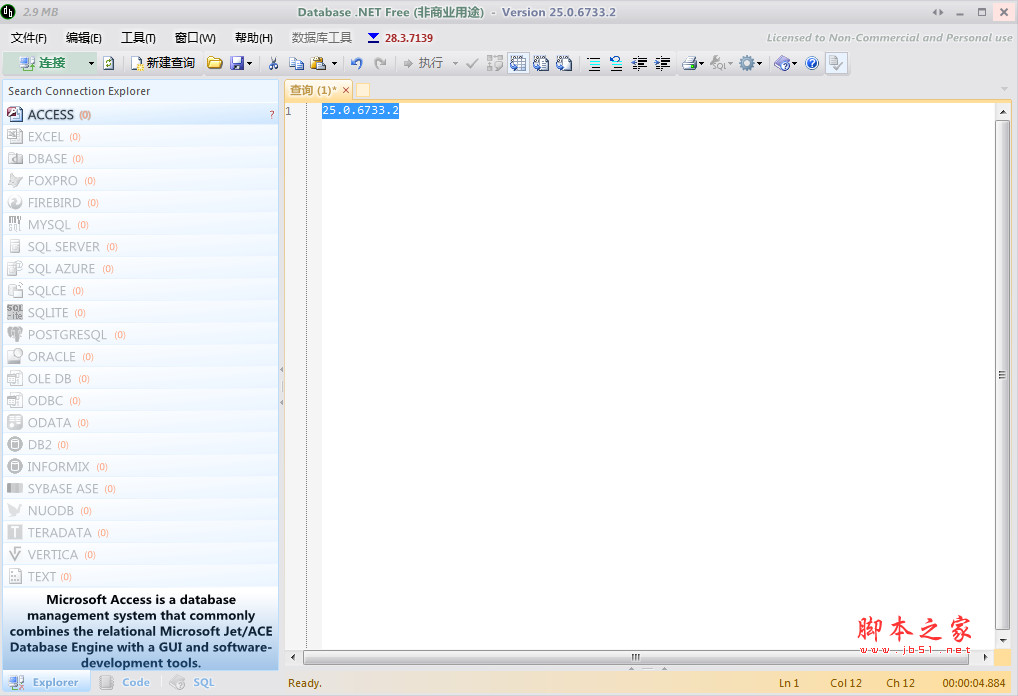This screenshot has height=696, width=1018.
Task: Select the ORACLE connection type
Action: pyautogui.click(x=141, y=356)
